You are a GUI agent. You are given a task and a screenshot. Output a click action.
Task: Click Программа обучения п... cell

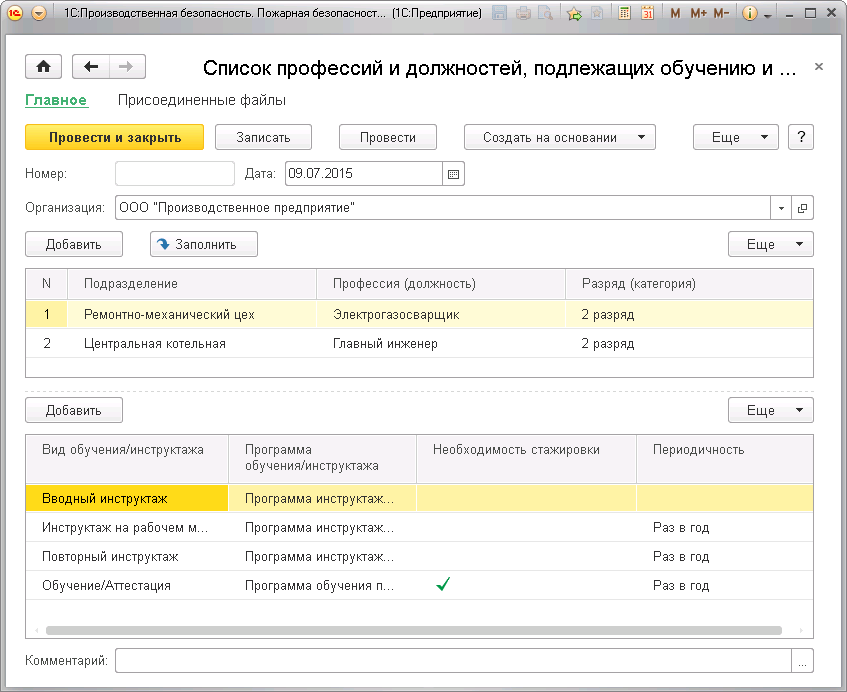322,586
